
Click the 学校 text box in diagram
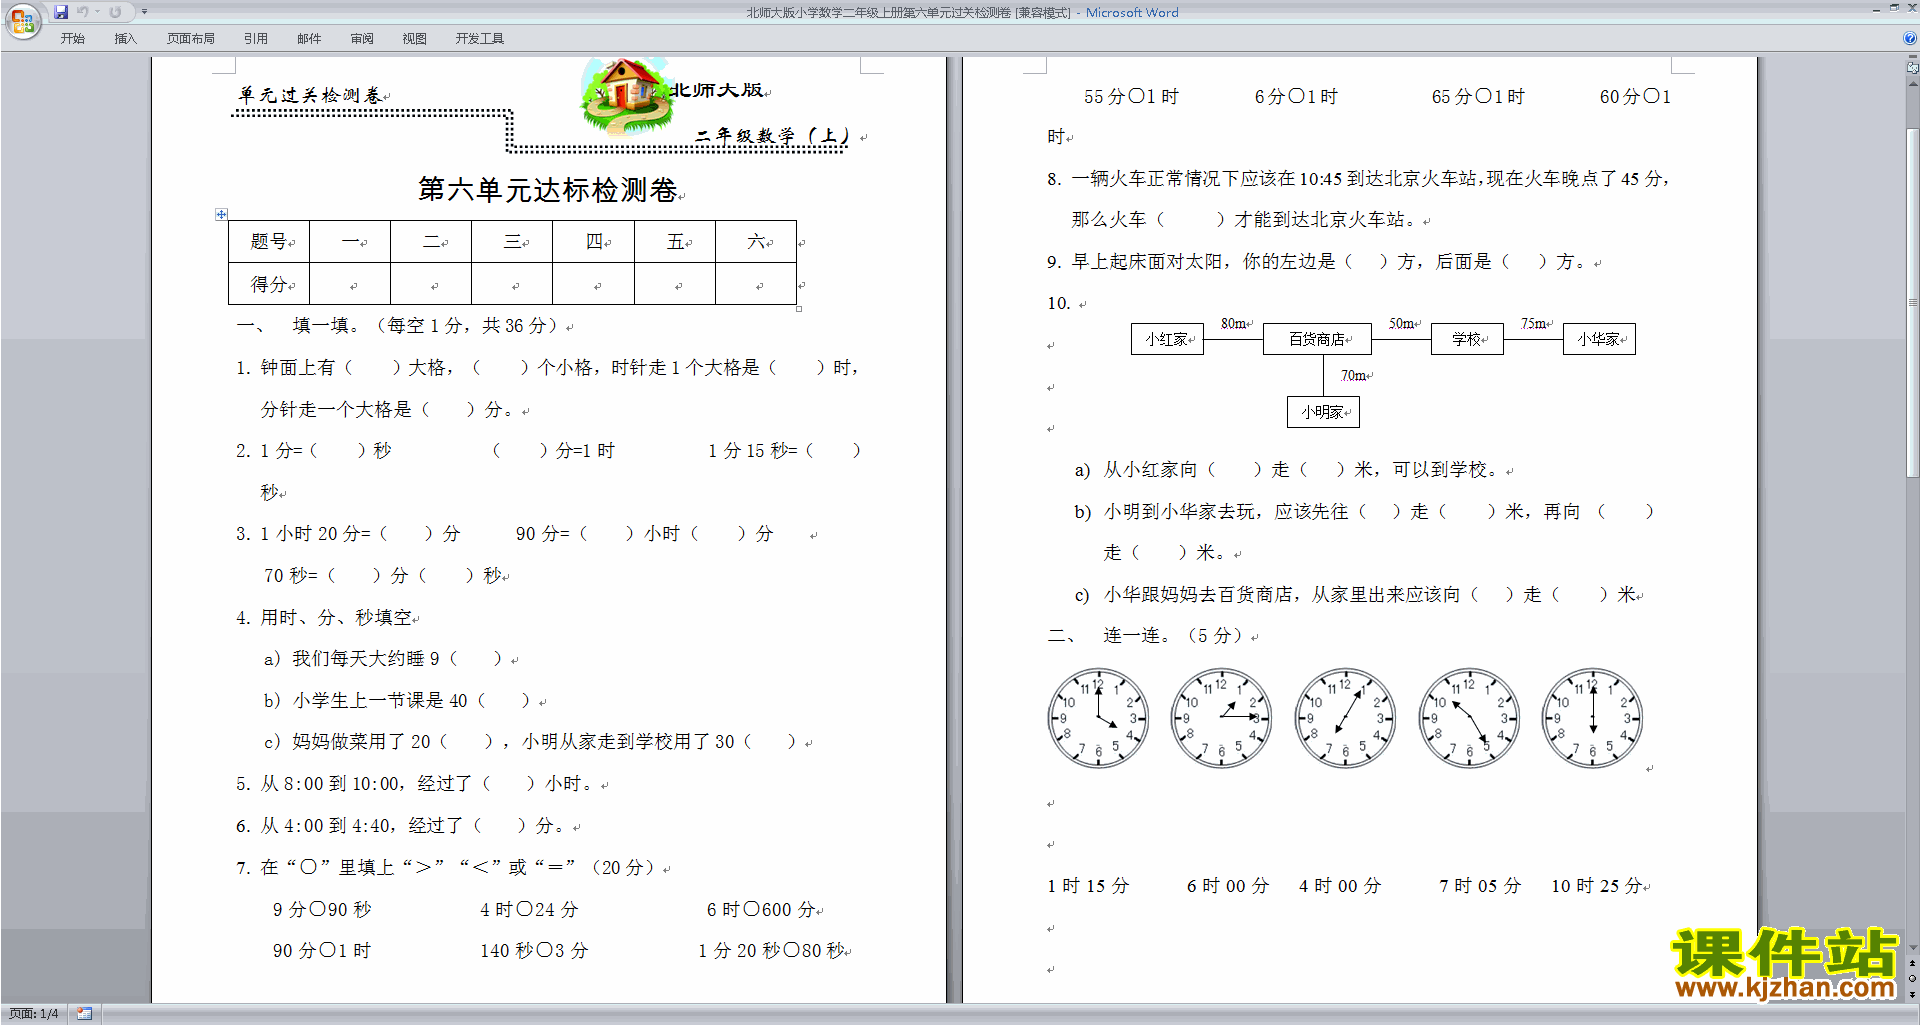point(1467,339)
